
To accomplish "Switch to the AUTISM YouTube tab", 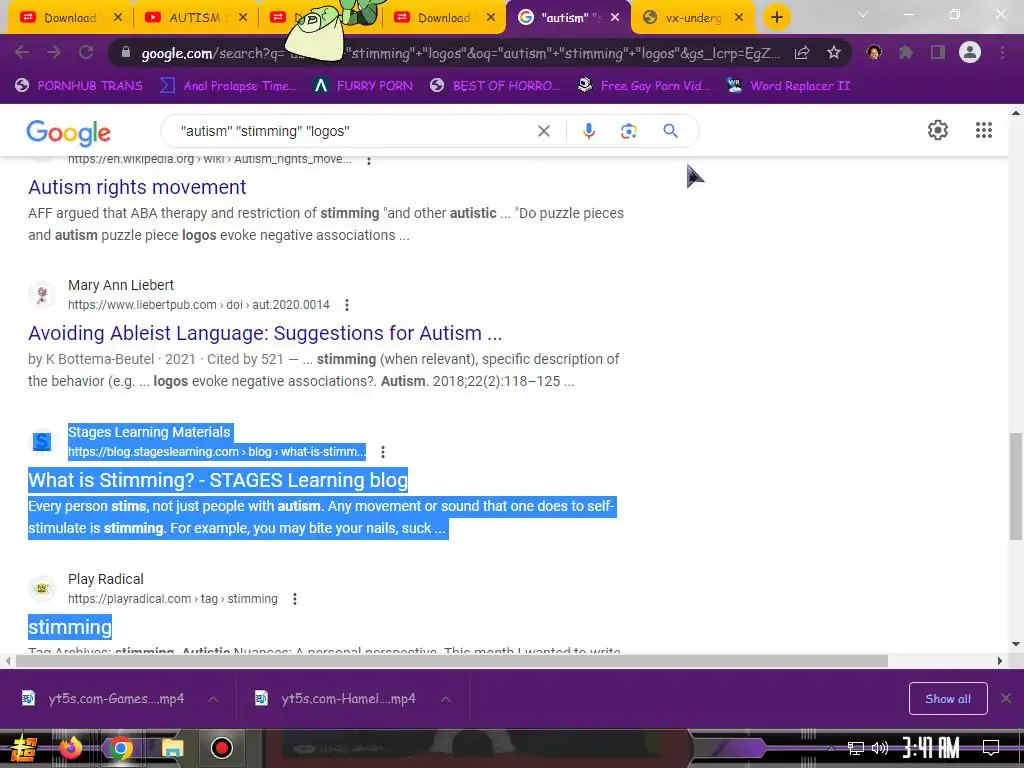I will click(195, 18).
